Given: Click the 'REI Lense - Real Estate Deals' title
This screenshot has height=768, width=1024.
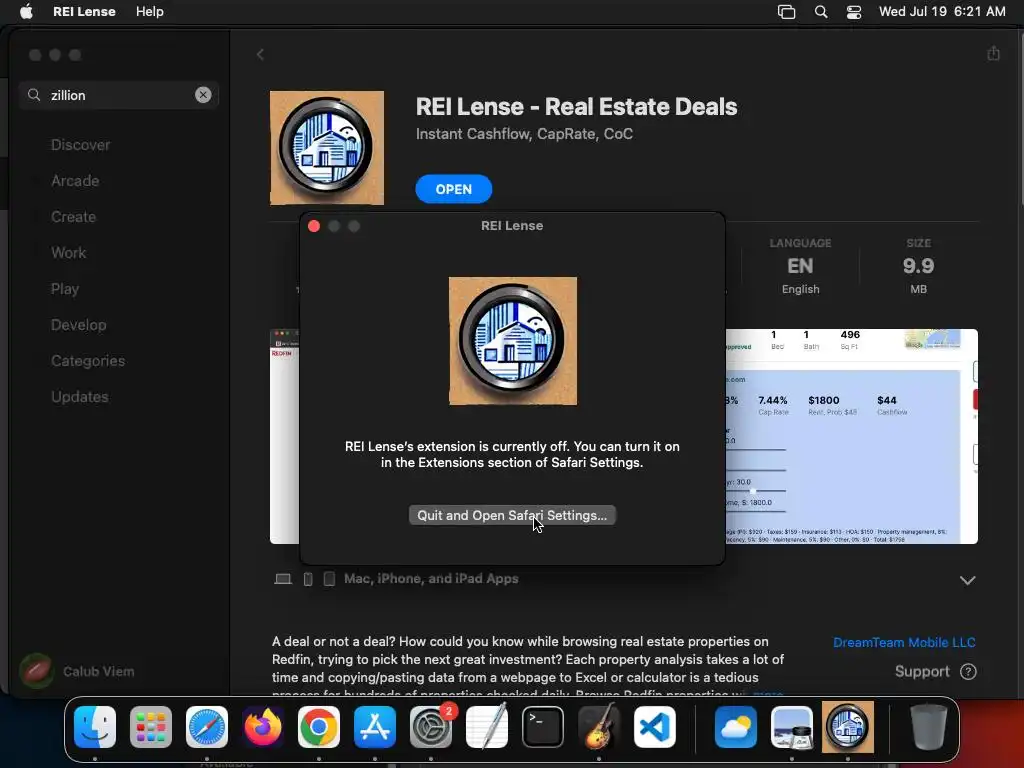Looking at the screenshot, I should pyautogui.click(x=576, y=106).
